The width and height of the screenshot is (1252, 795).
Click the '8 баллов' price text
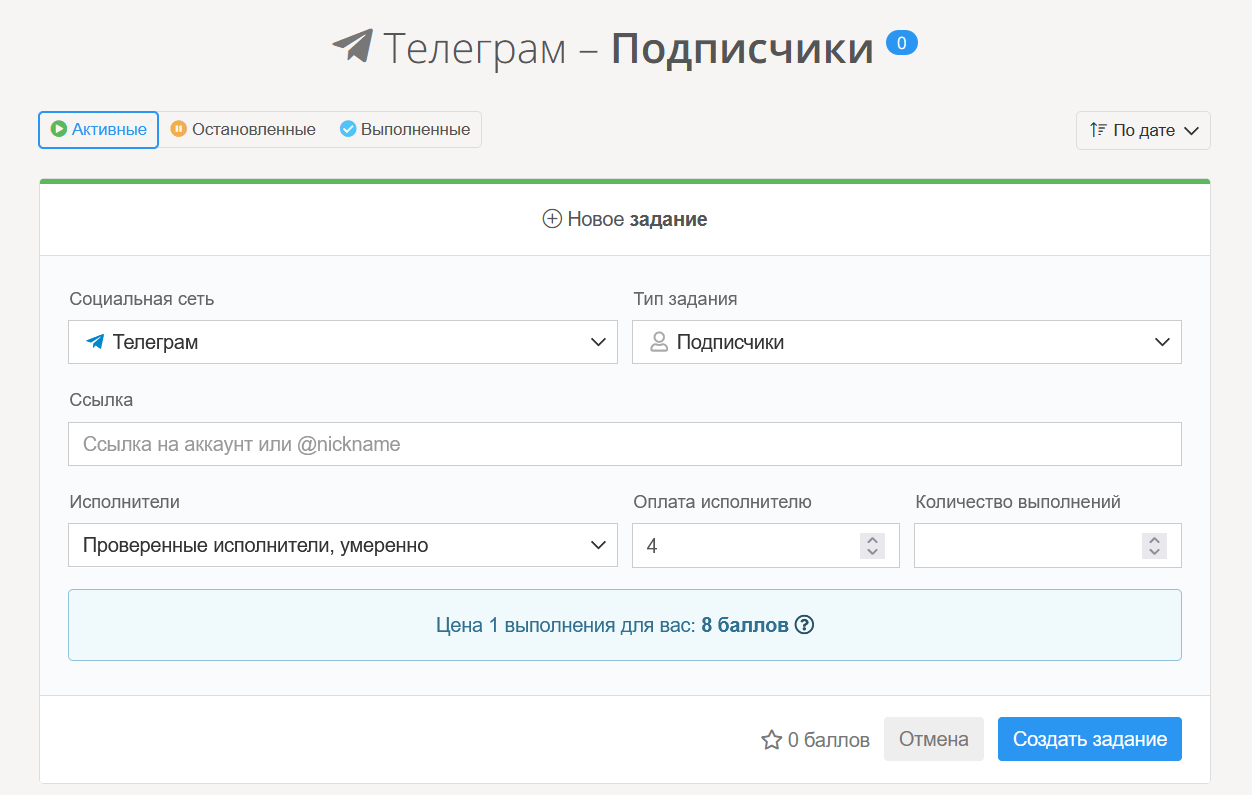(x=745, y=625)
